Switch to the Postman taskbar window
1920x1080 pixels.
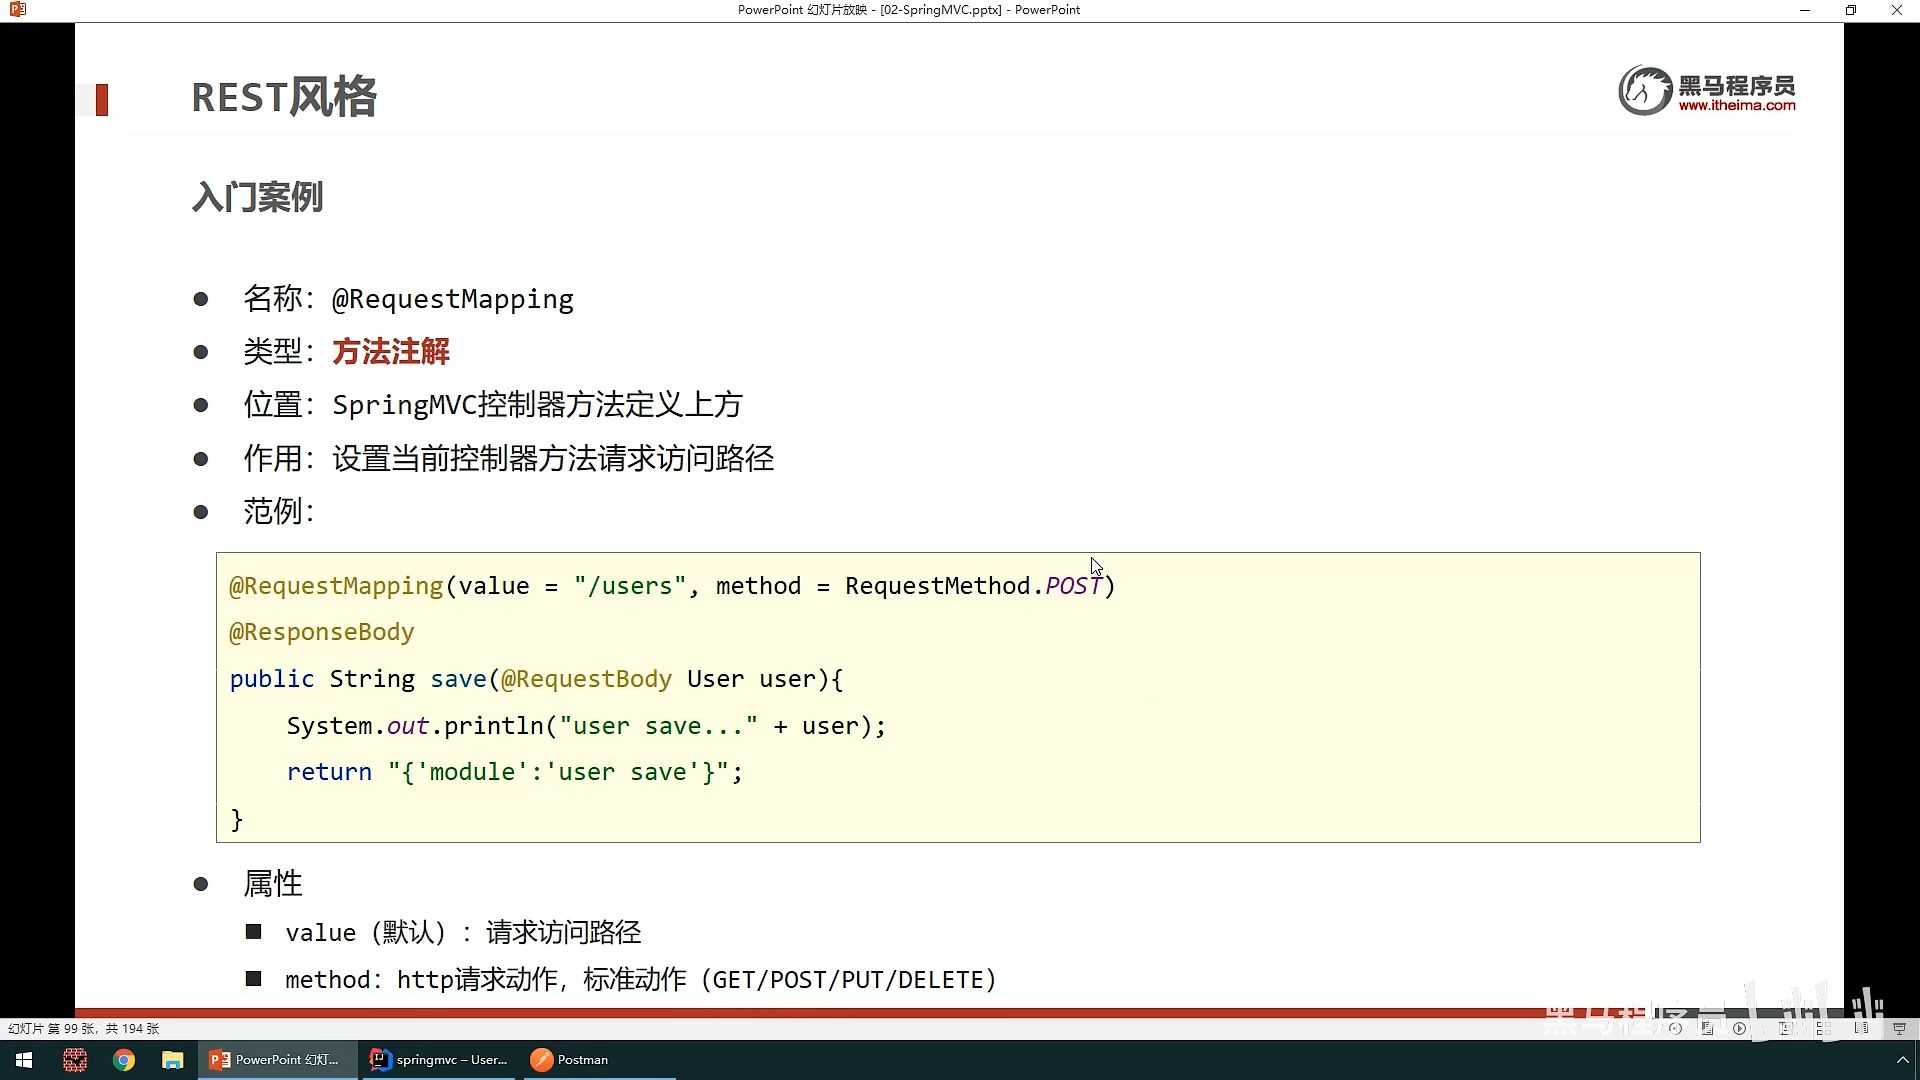(571, 1060)
